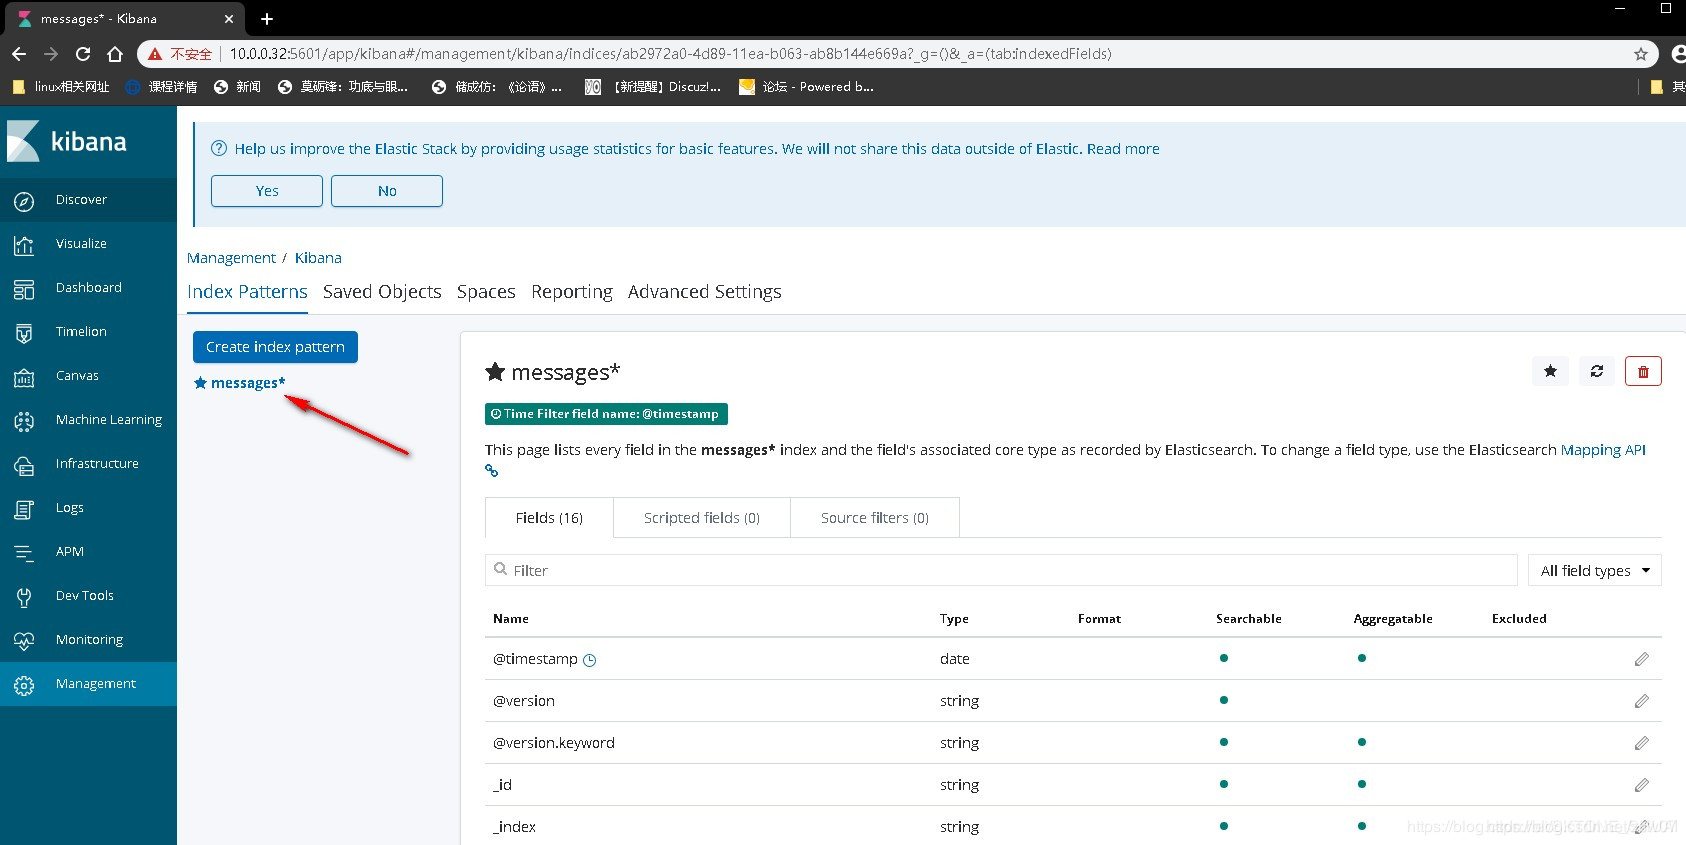
Task: Click the _index field name
Action: click(514, 827)
